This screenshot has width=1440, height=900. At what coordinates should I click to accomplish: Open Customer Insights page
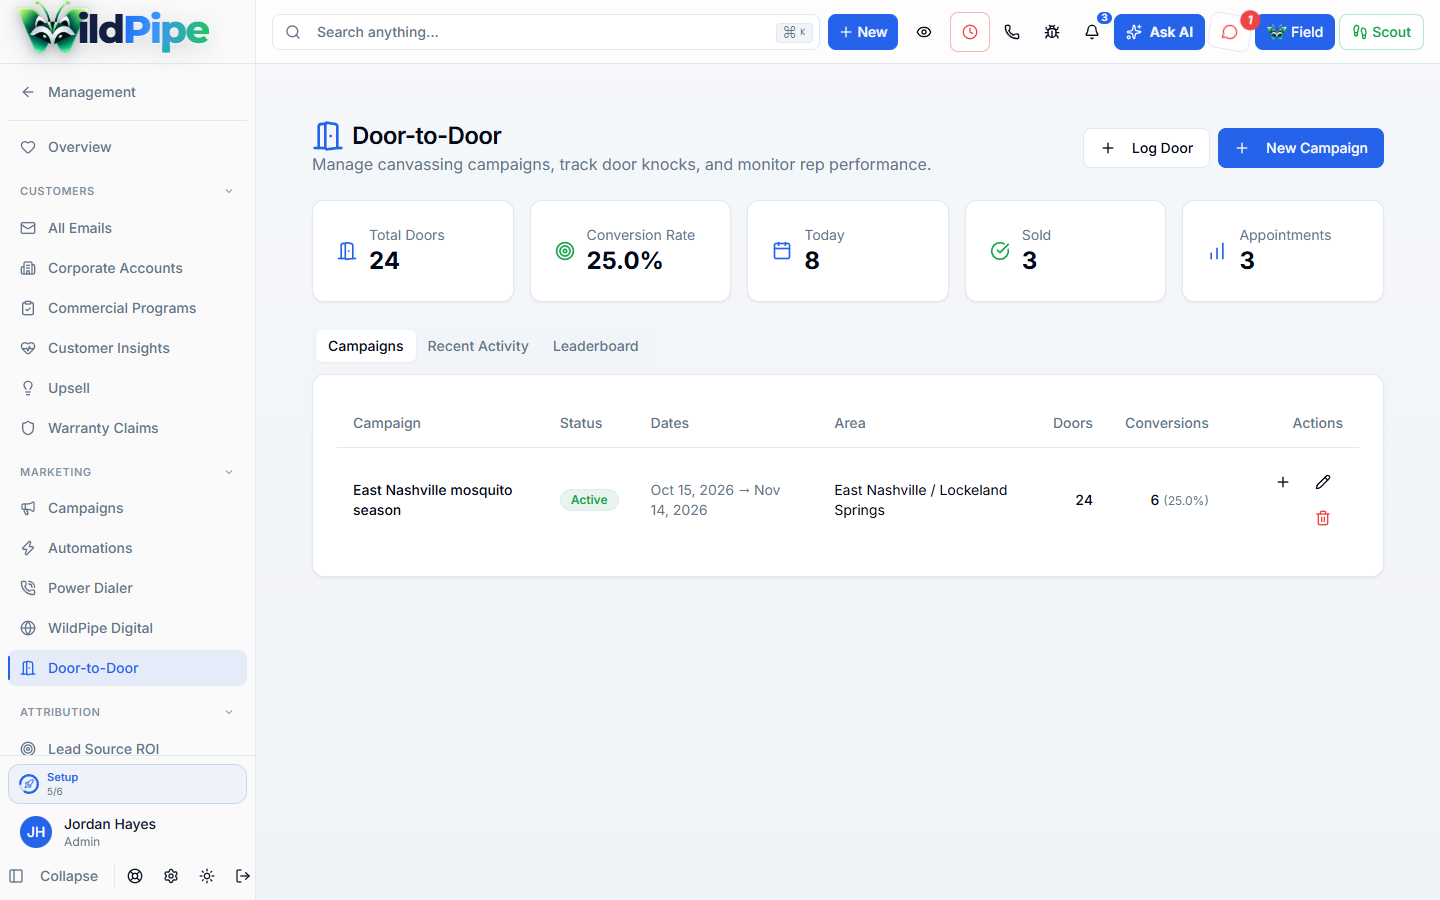pyautogui.click(x=127, y=348)
